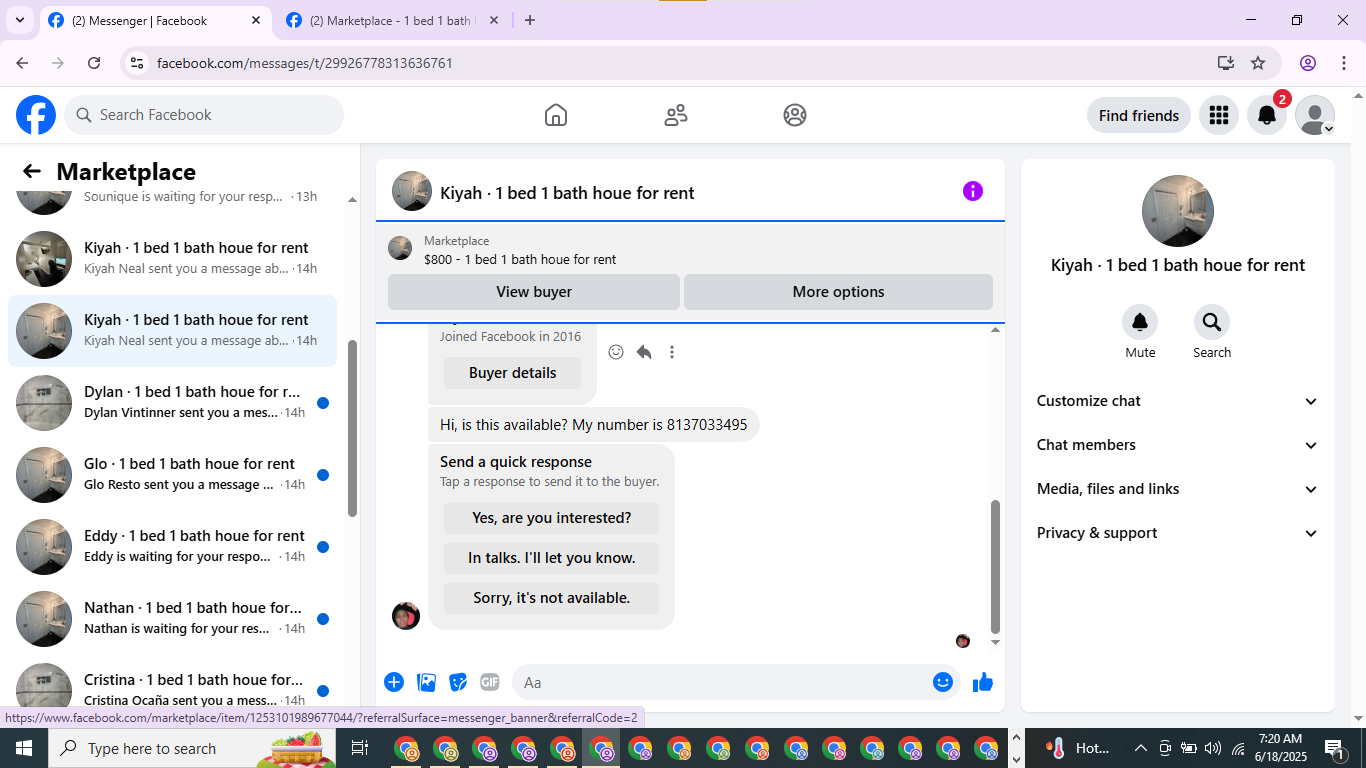The image size is (1366, 768).
Task: Open Nathan's conversation in list
Action: coord(173,619)
